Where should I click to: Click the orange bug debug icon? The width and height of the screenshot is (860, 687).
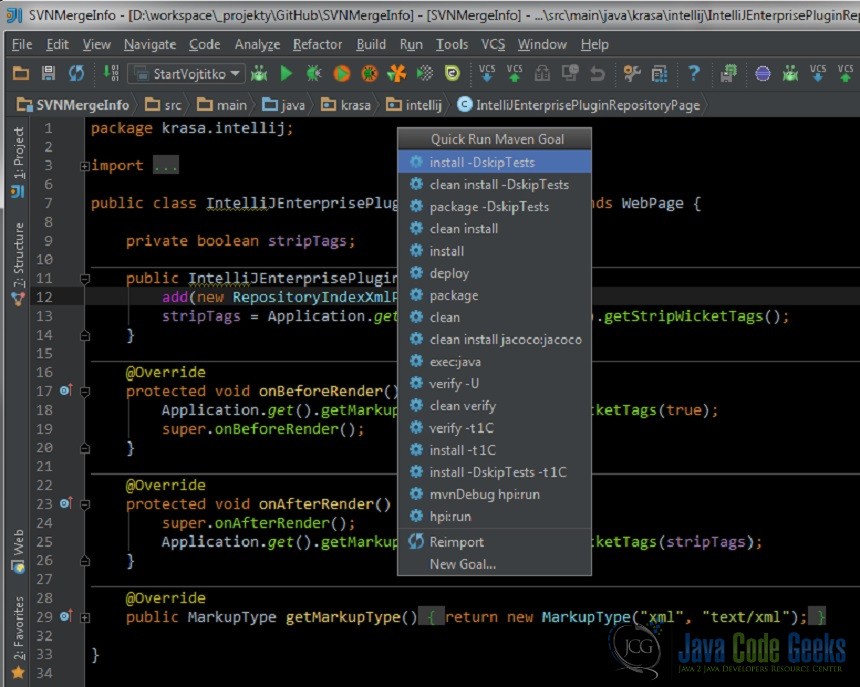click(x=369, y=73)
